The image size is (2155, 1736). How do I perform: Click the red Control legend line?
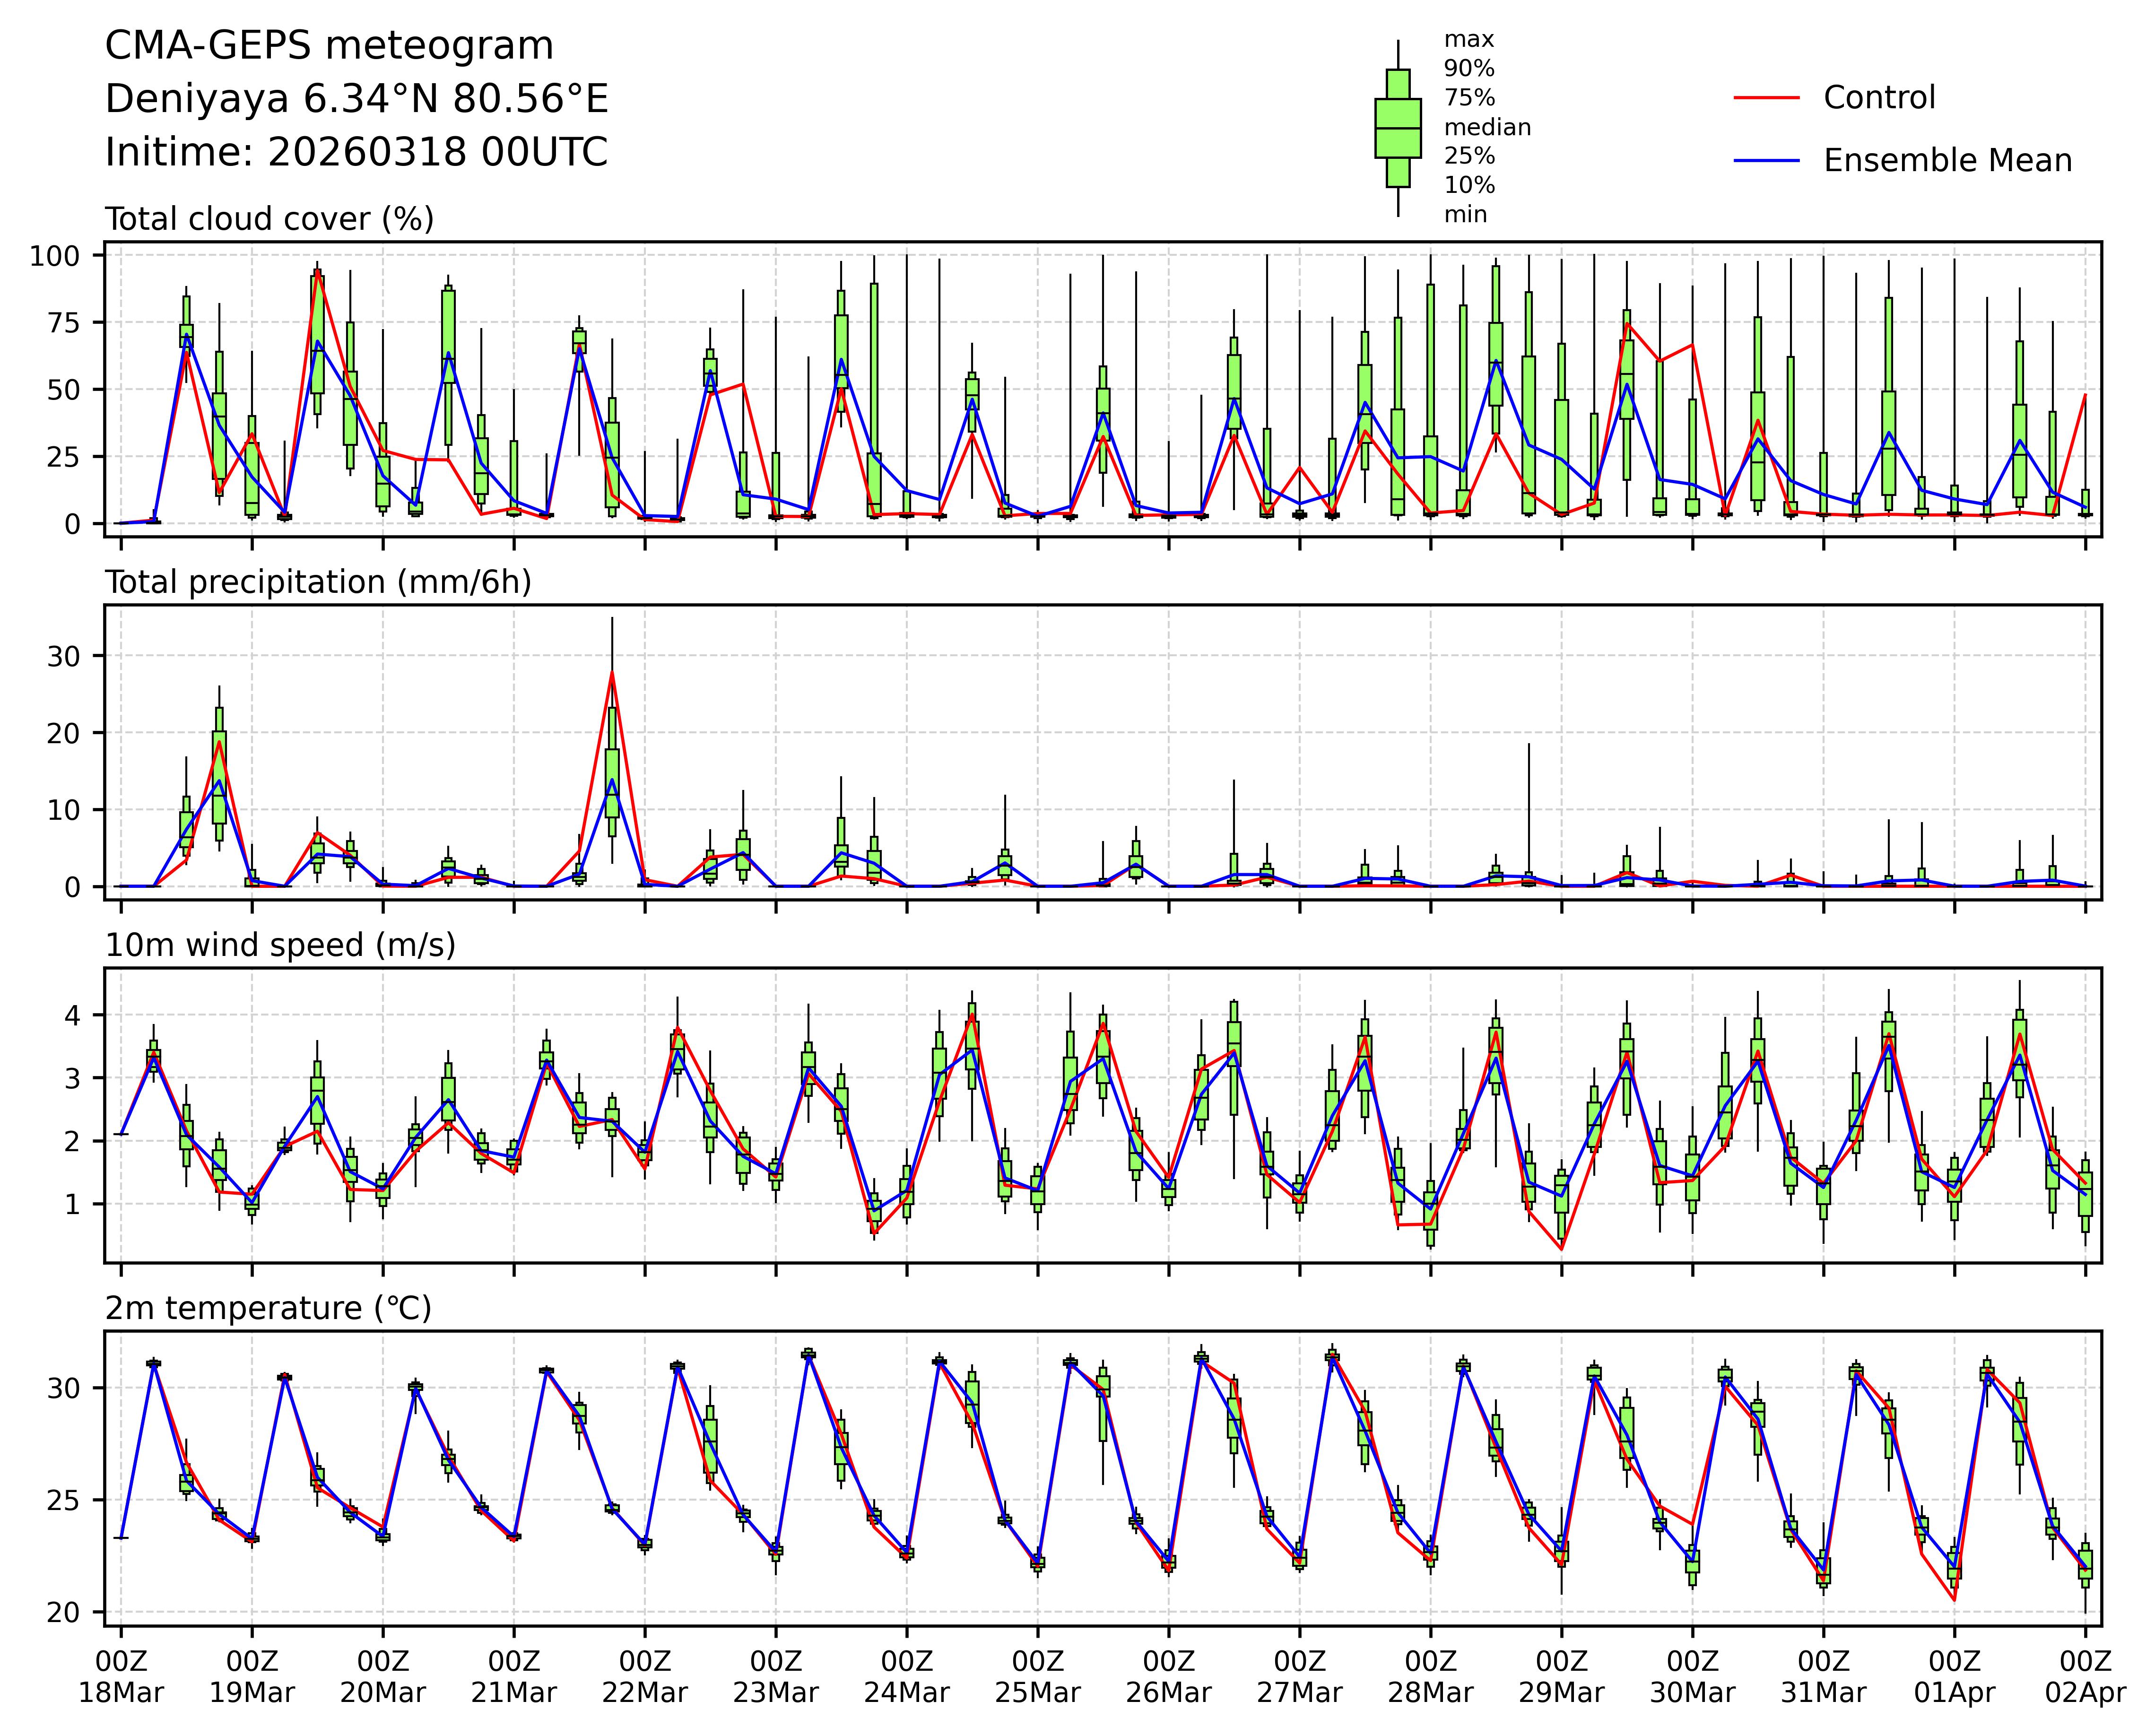click(1766, 98)
